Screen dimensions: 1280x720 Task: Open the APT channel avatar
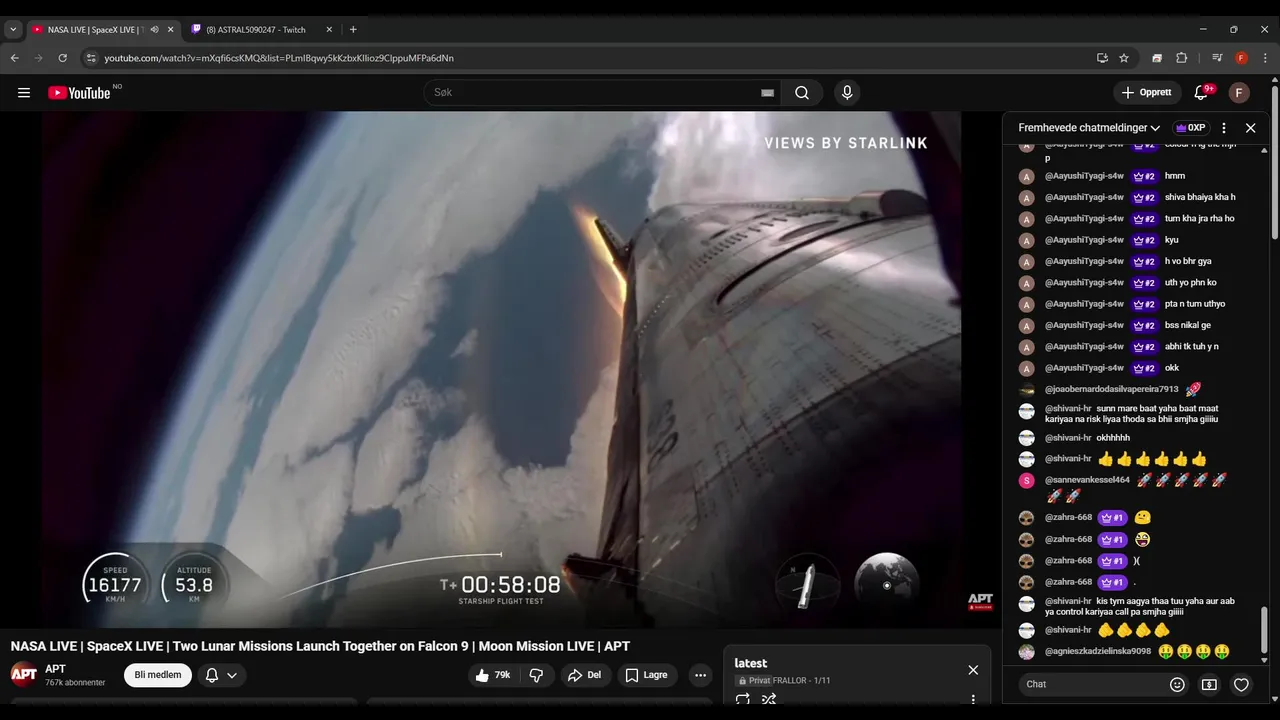[24, 674]
